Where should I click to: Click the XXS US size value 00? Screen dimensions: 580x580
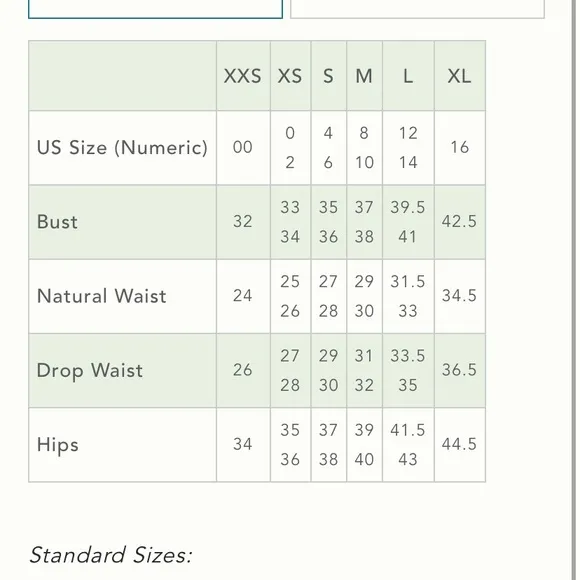click(243, 147)
